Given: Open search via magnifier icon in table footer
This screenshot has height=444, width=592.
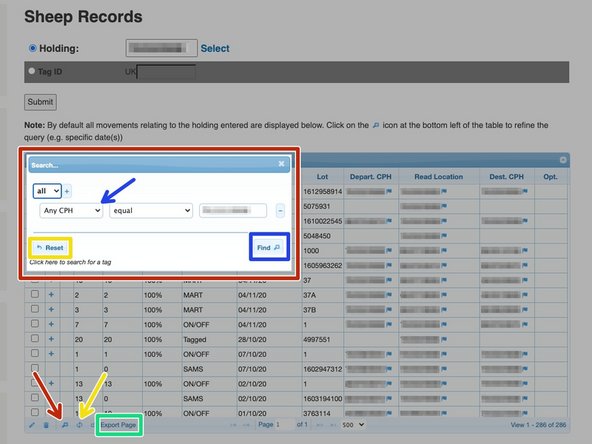Looking at the screenshot, I should pos(65,425).
